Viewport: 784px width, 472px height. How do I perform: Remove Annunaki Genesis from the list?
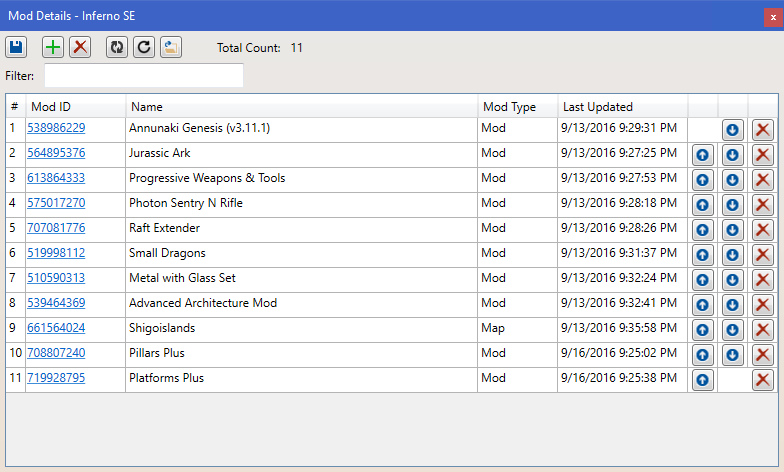(762, 130)
